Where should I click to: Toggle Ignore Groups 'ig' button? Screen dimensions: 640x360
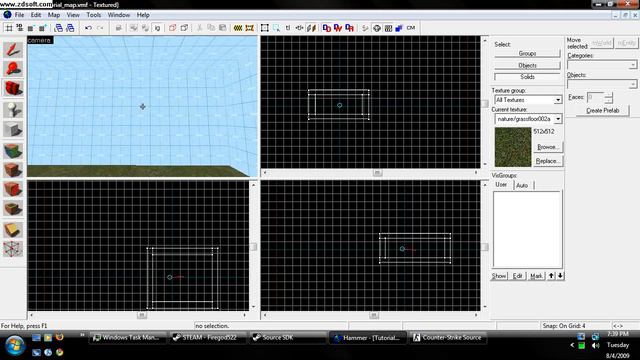coord(157,28)
